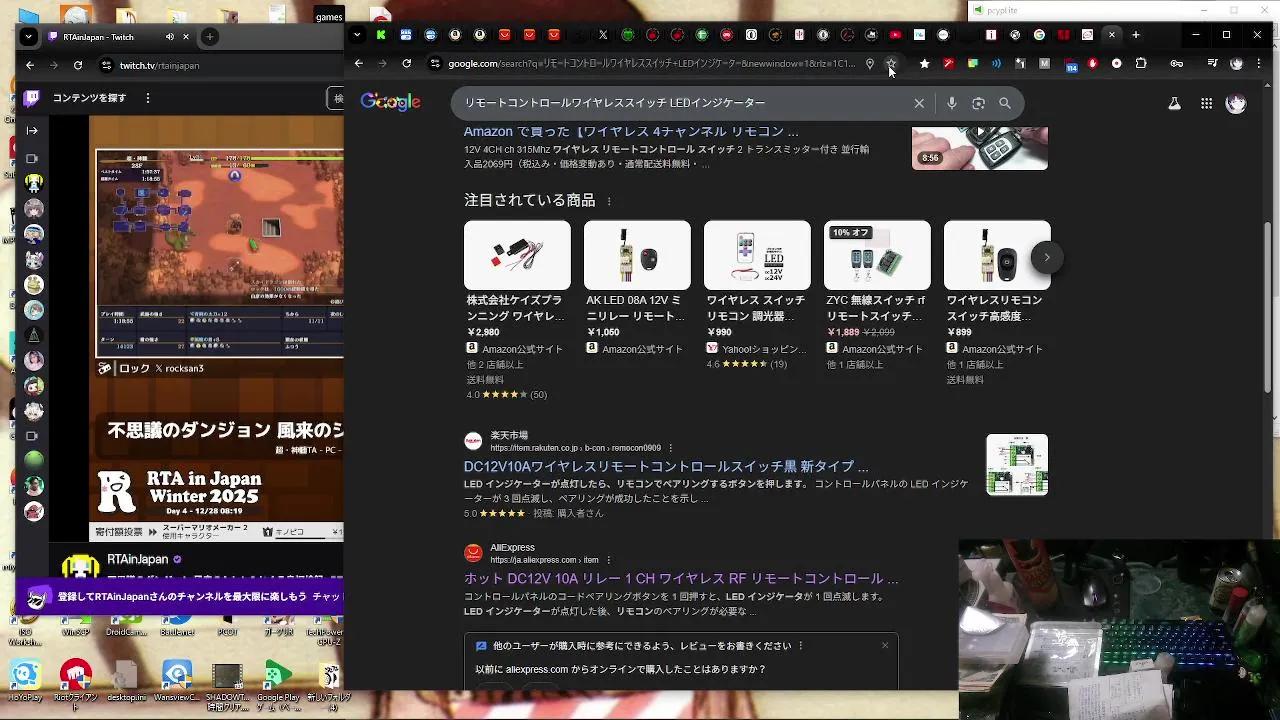Open a new tab in the Twitch window
The width and height of the screenshot is (1280, 720).
(x=209, y=37)
